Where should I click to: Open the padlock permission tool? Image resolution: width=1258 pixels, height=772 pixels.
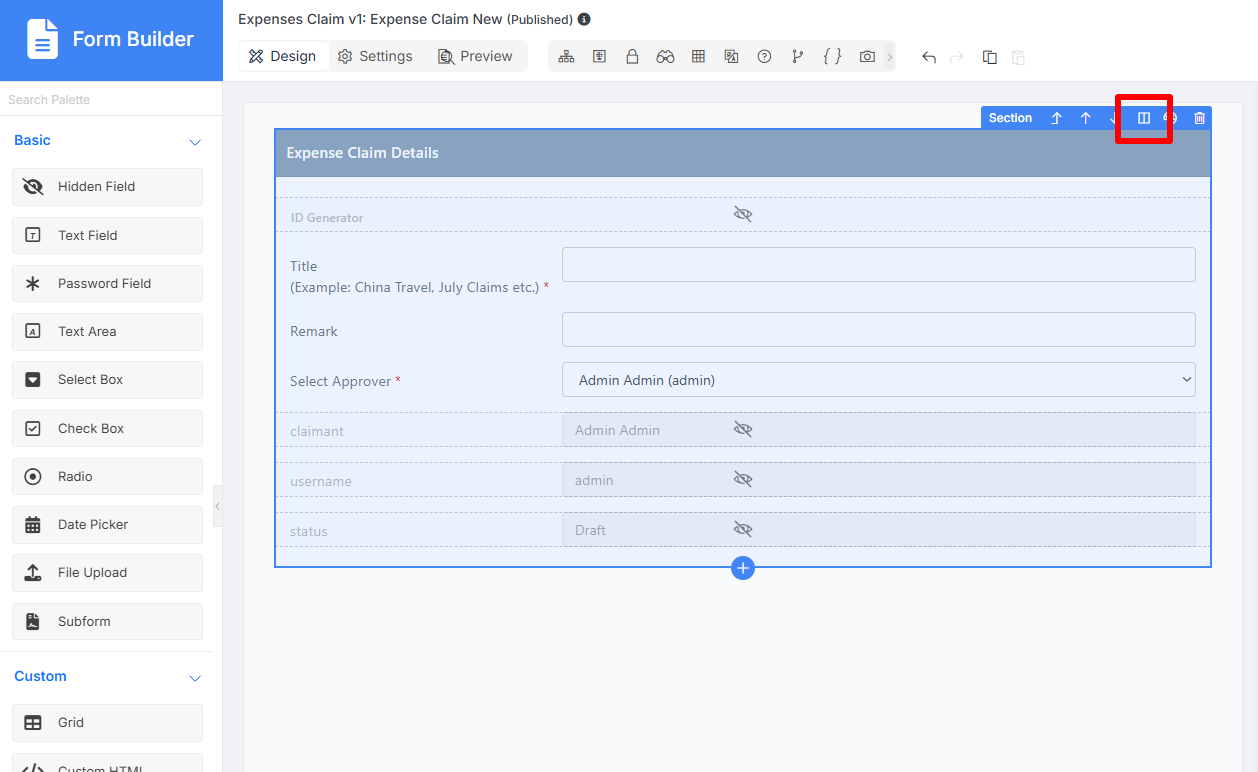pos(632,57)
